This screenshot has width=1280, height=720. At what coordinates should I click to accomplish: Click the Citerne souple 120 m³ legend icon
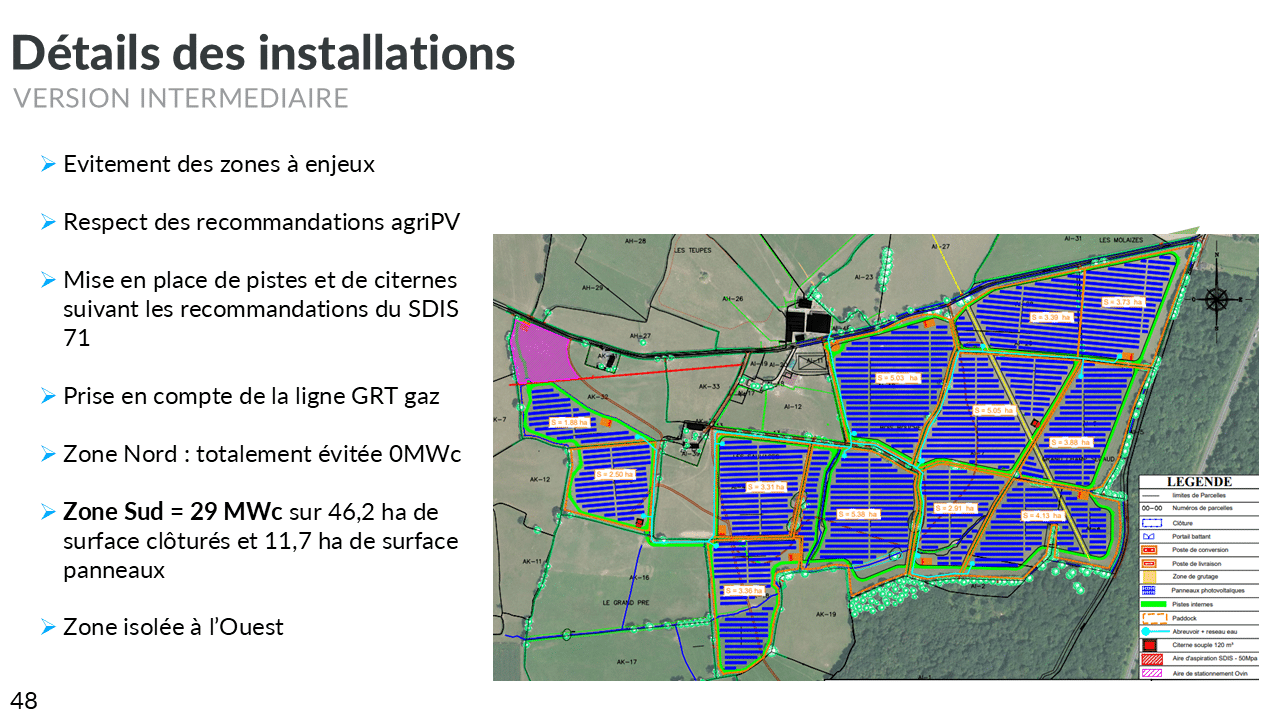pos(1149,646)
